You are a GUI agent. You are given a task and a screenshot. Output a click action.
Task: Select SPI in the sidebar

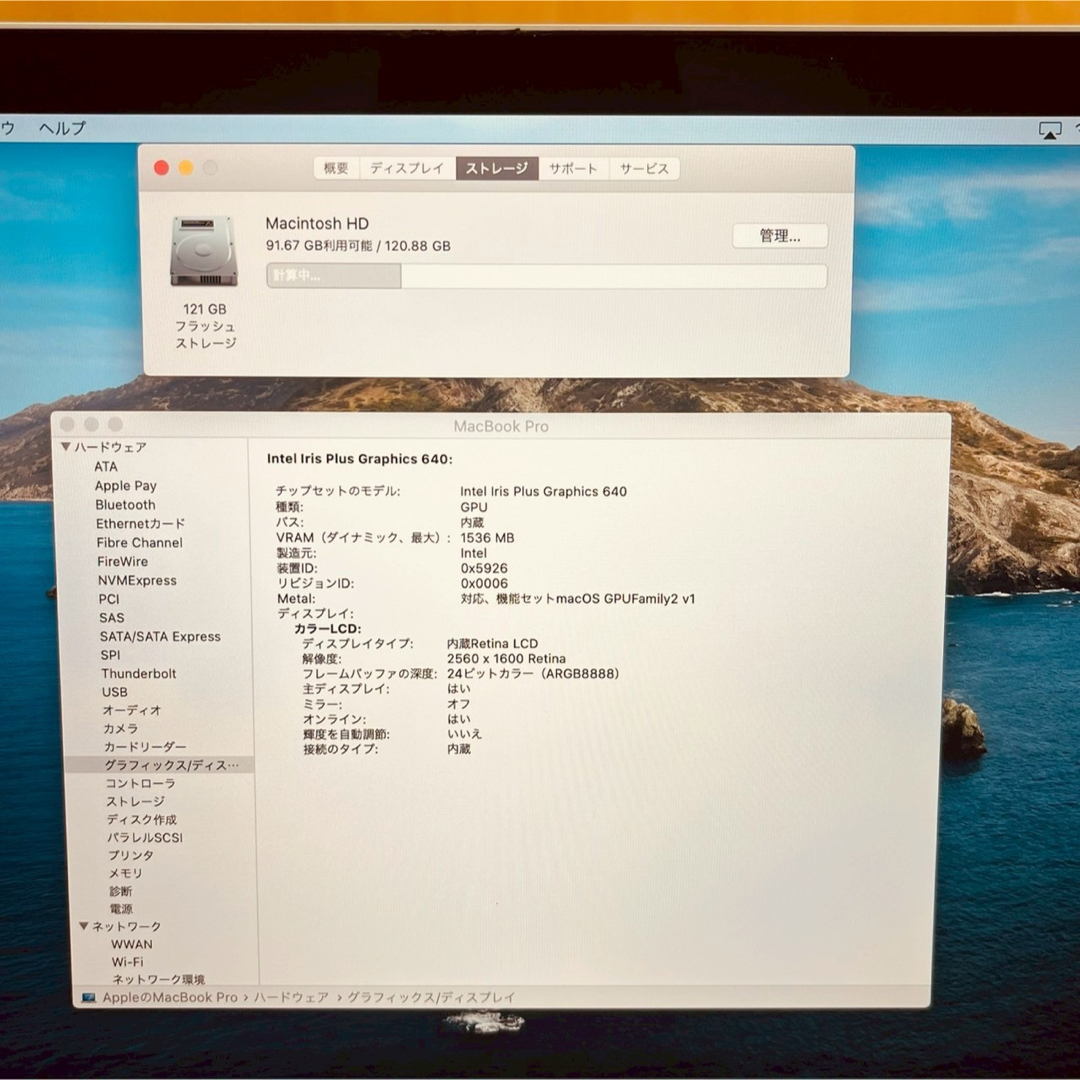[x=110, y=655]
